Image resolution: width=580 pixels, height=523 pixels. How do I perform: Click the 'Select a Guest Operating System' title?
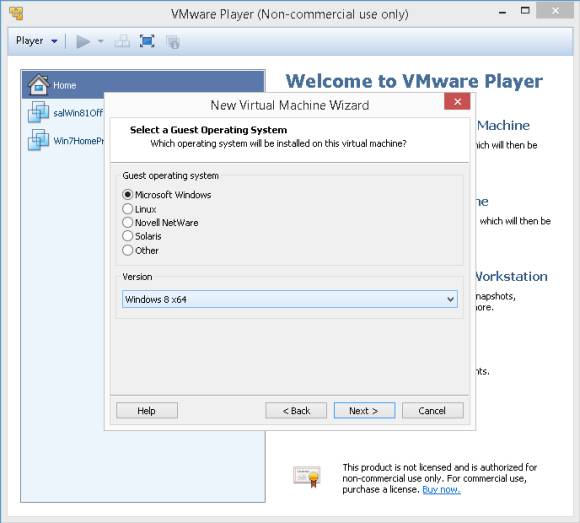click(208, 130)
